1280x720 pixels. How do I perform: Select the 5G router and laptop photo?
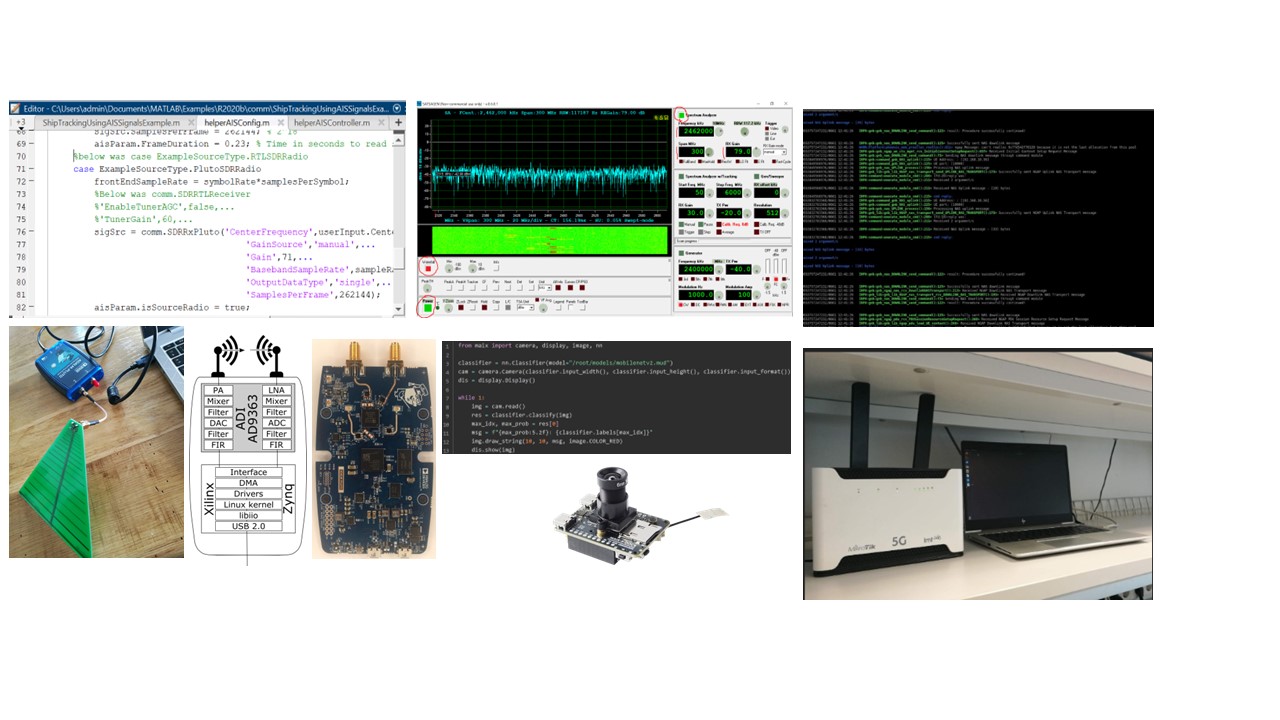coord(978,474)
